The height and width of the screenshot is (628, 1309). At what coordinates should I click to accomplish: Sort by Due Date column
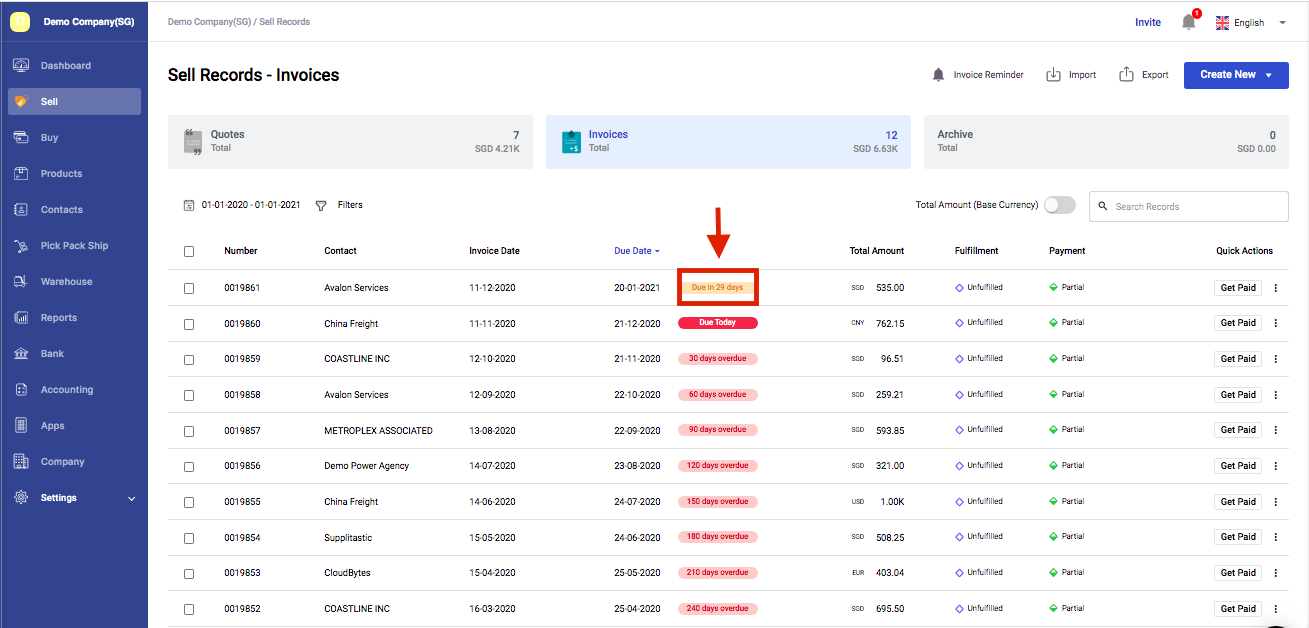[636, 251]
